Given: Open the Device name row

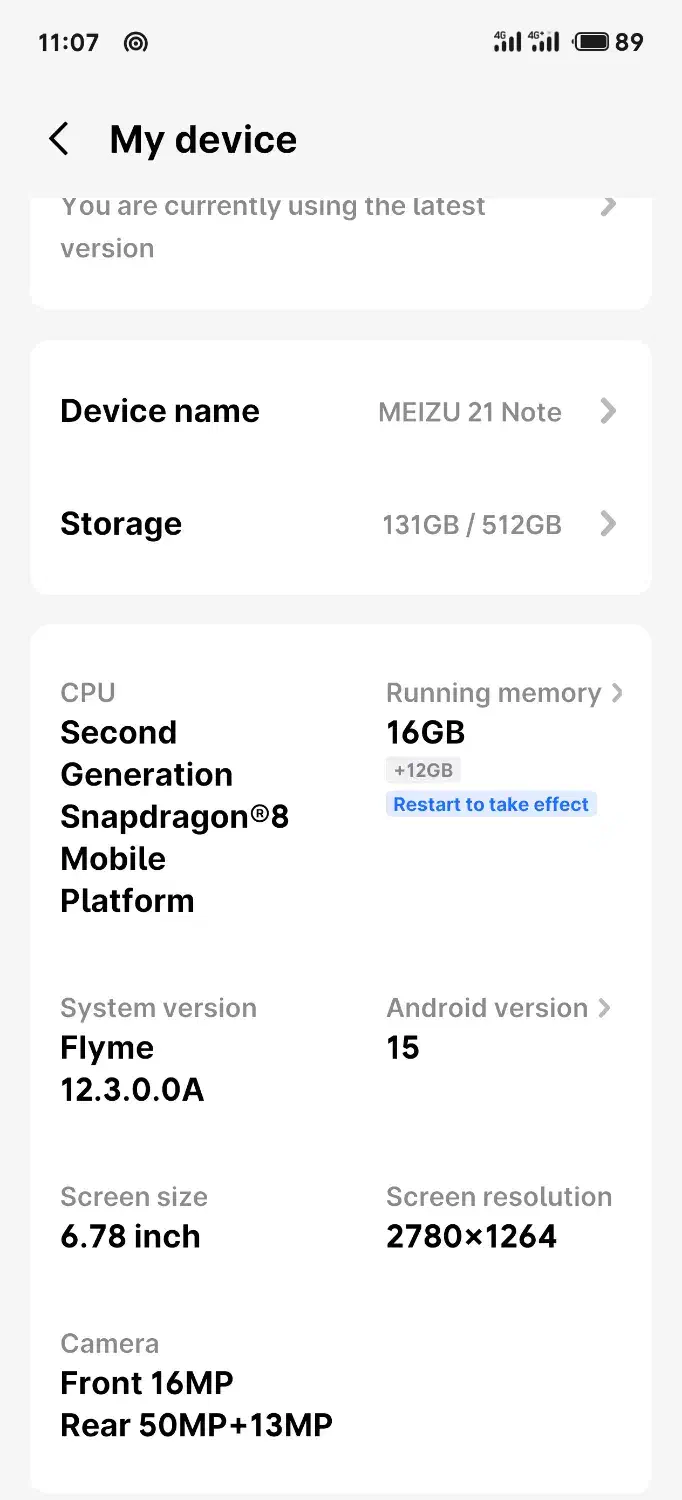Looking at the screenshot, I should point(340,411).
